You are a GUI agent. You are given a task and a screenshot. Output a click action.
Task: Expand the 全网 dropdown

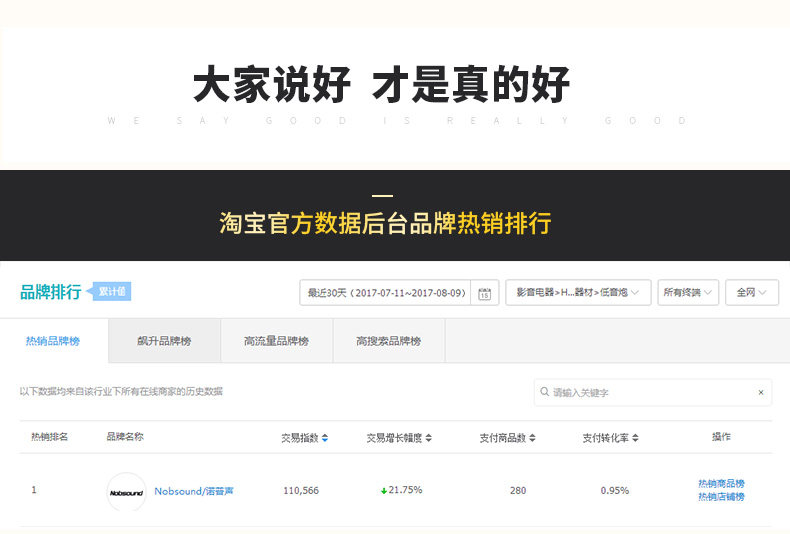click(x=752, y=293)
